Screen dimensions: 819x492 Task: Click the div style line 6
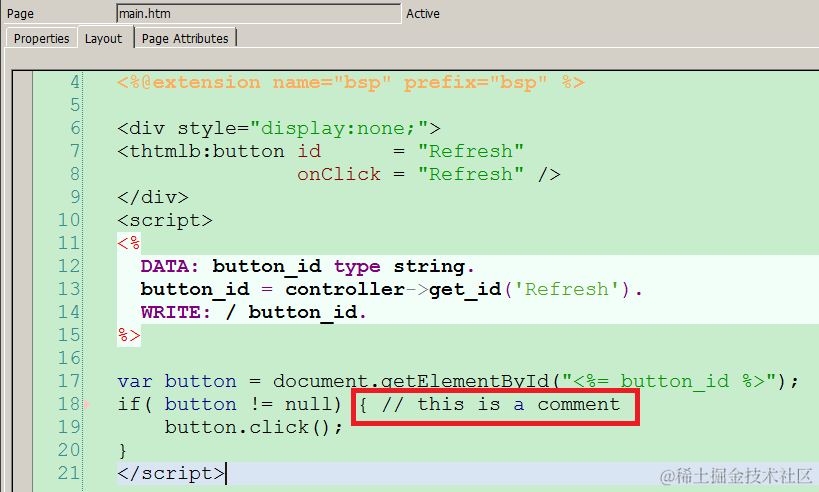(x=279, y=128)
